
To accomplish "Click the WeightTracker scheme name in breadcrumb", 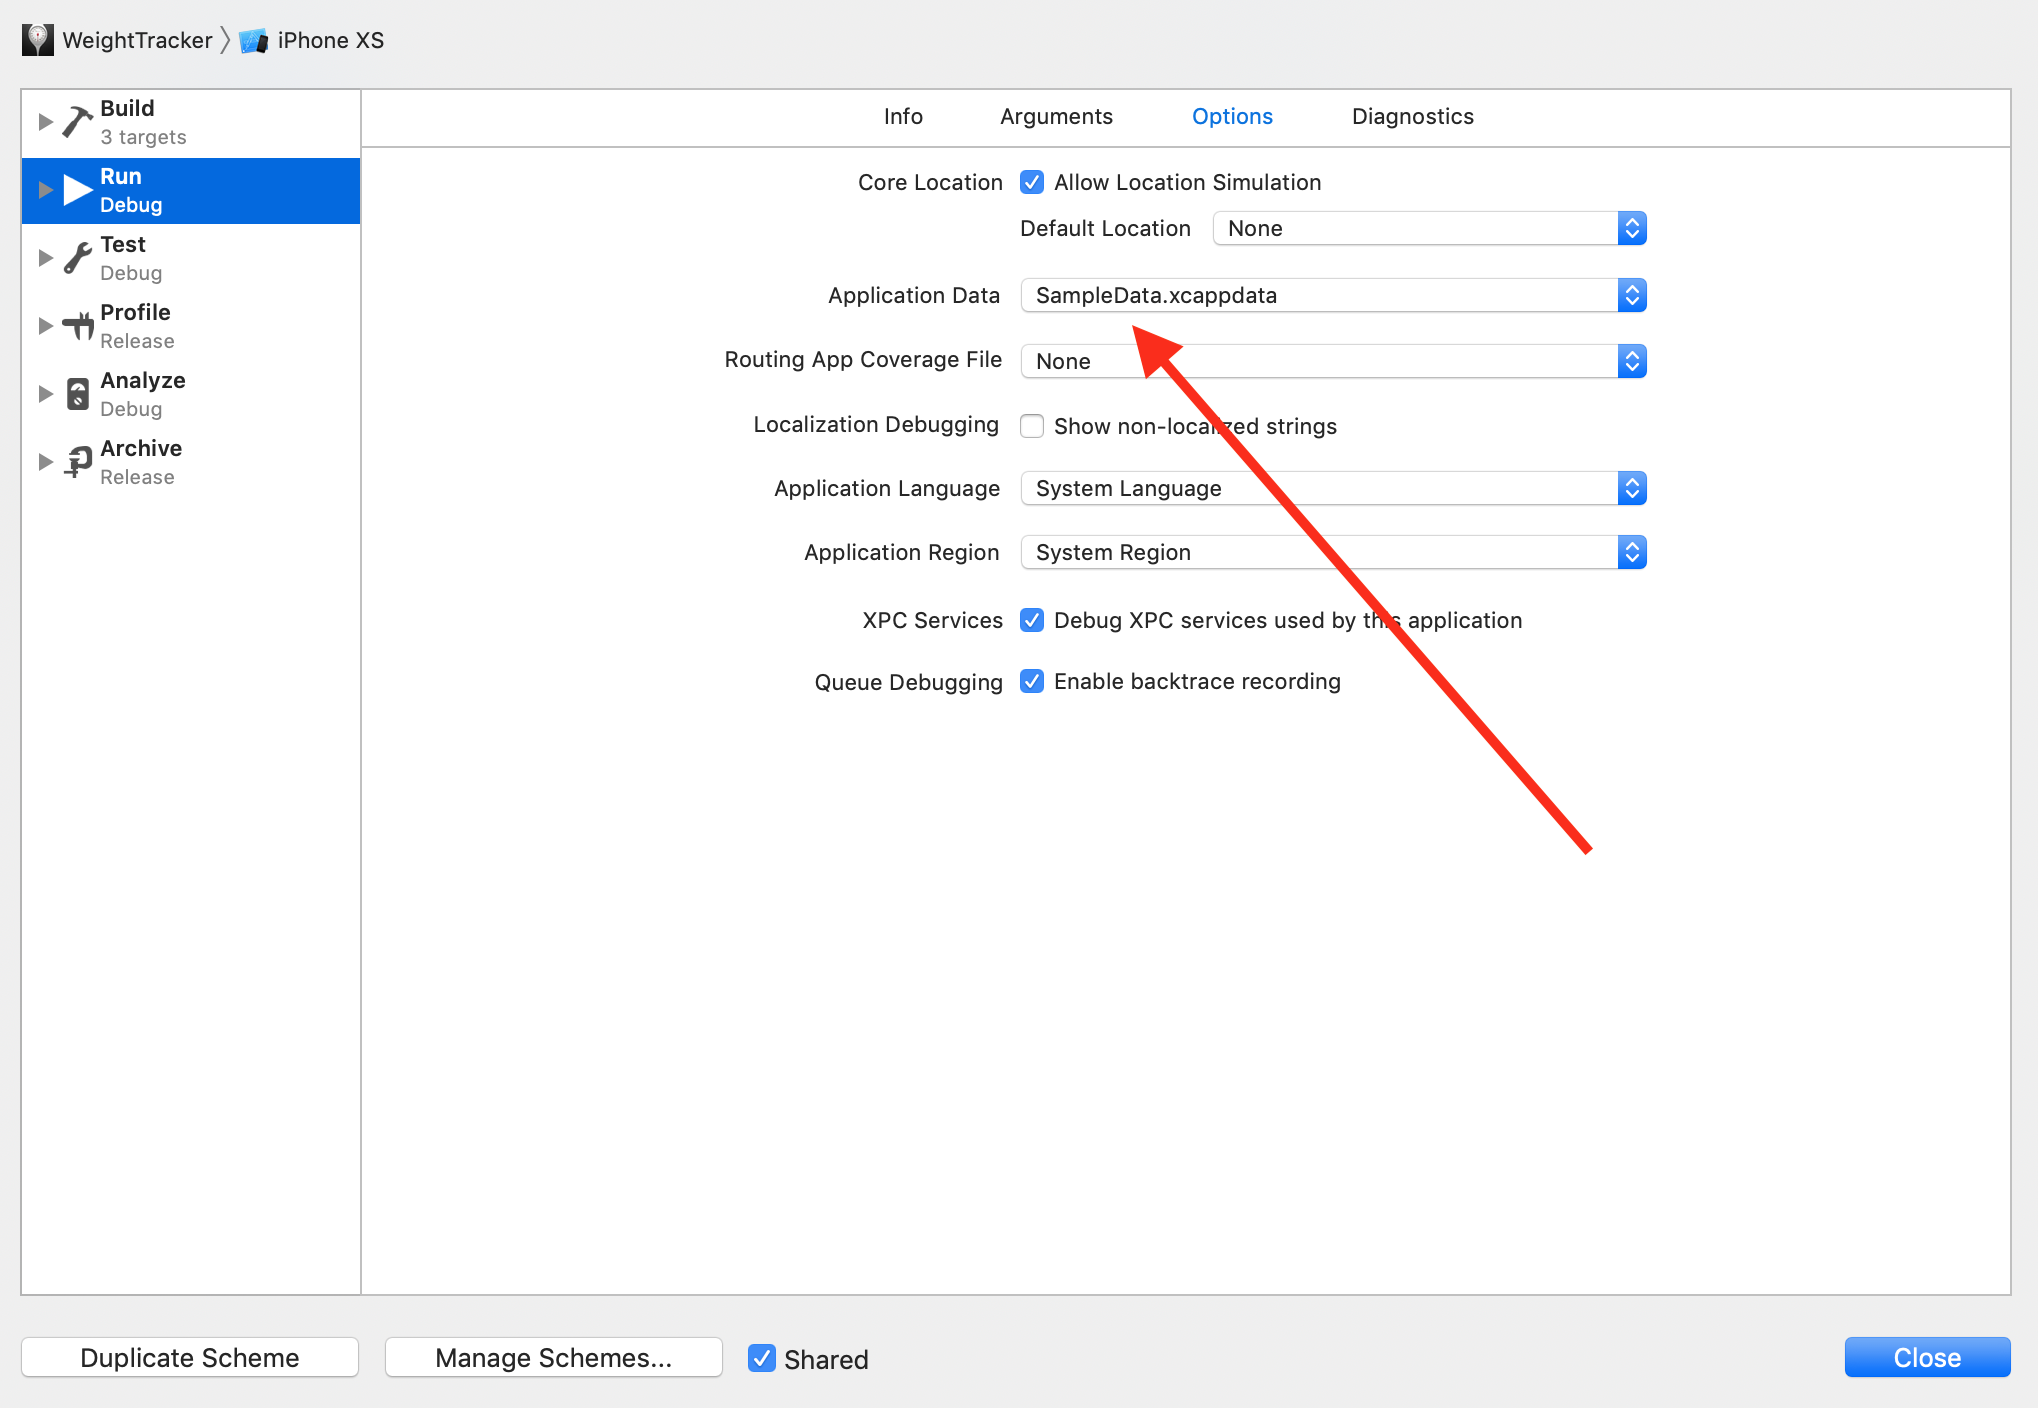I will point(137,40).
